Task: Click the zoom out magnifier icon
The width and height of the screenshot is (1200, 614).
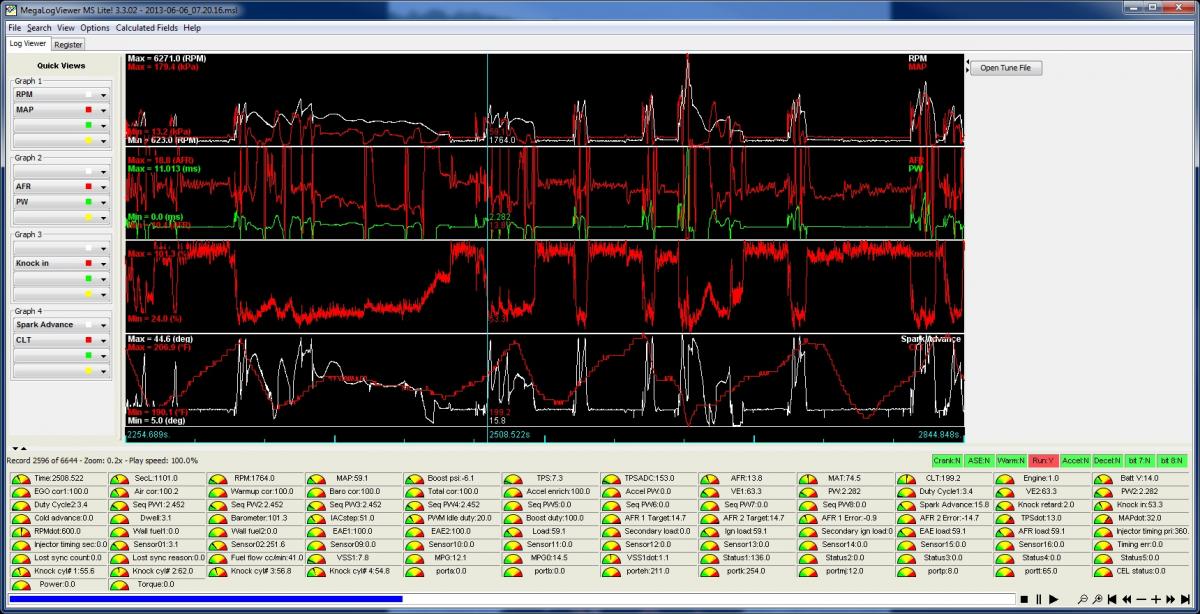Action: pyautogui.click(x=1083, y=599)
